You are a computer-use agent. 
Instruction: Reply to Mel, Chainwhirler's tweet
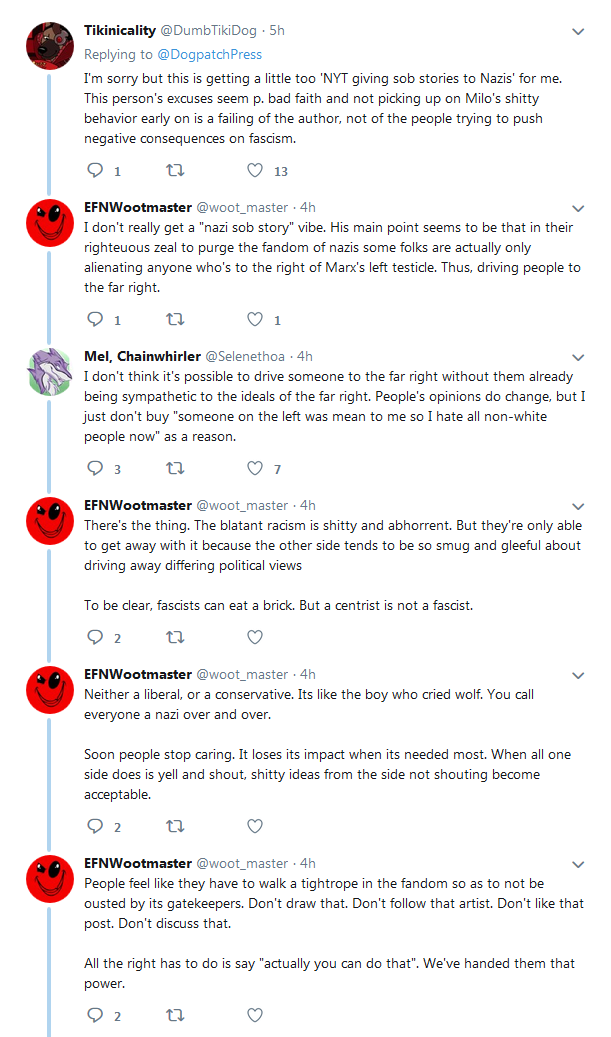[96, 468]
